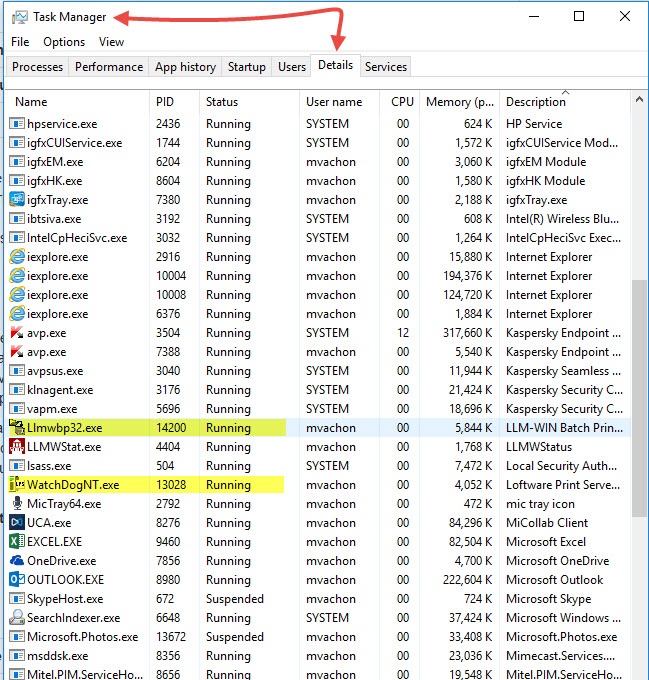Sort by the Name column header

(x=77, y=102)
